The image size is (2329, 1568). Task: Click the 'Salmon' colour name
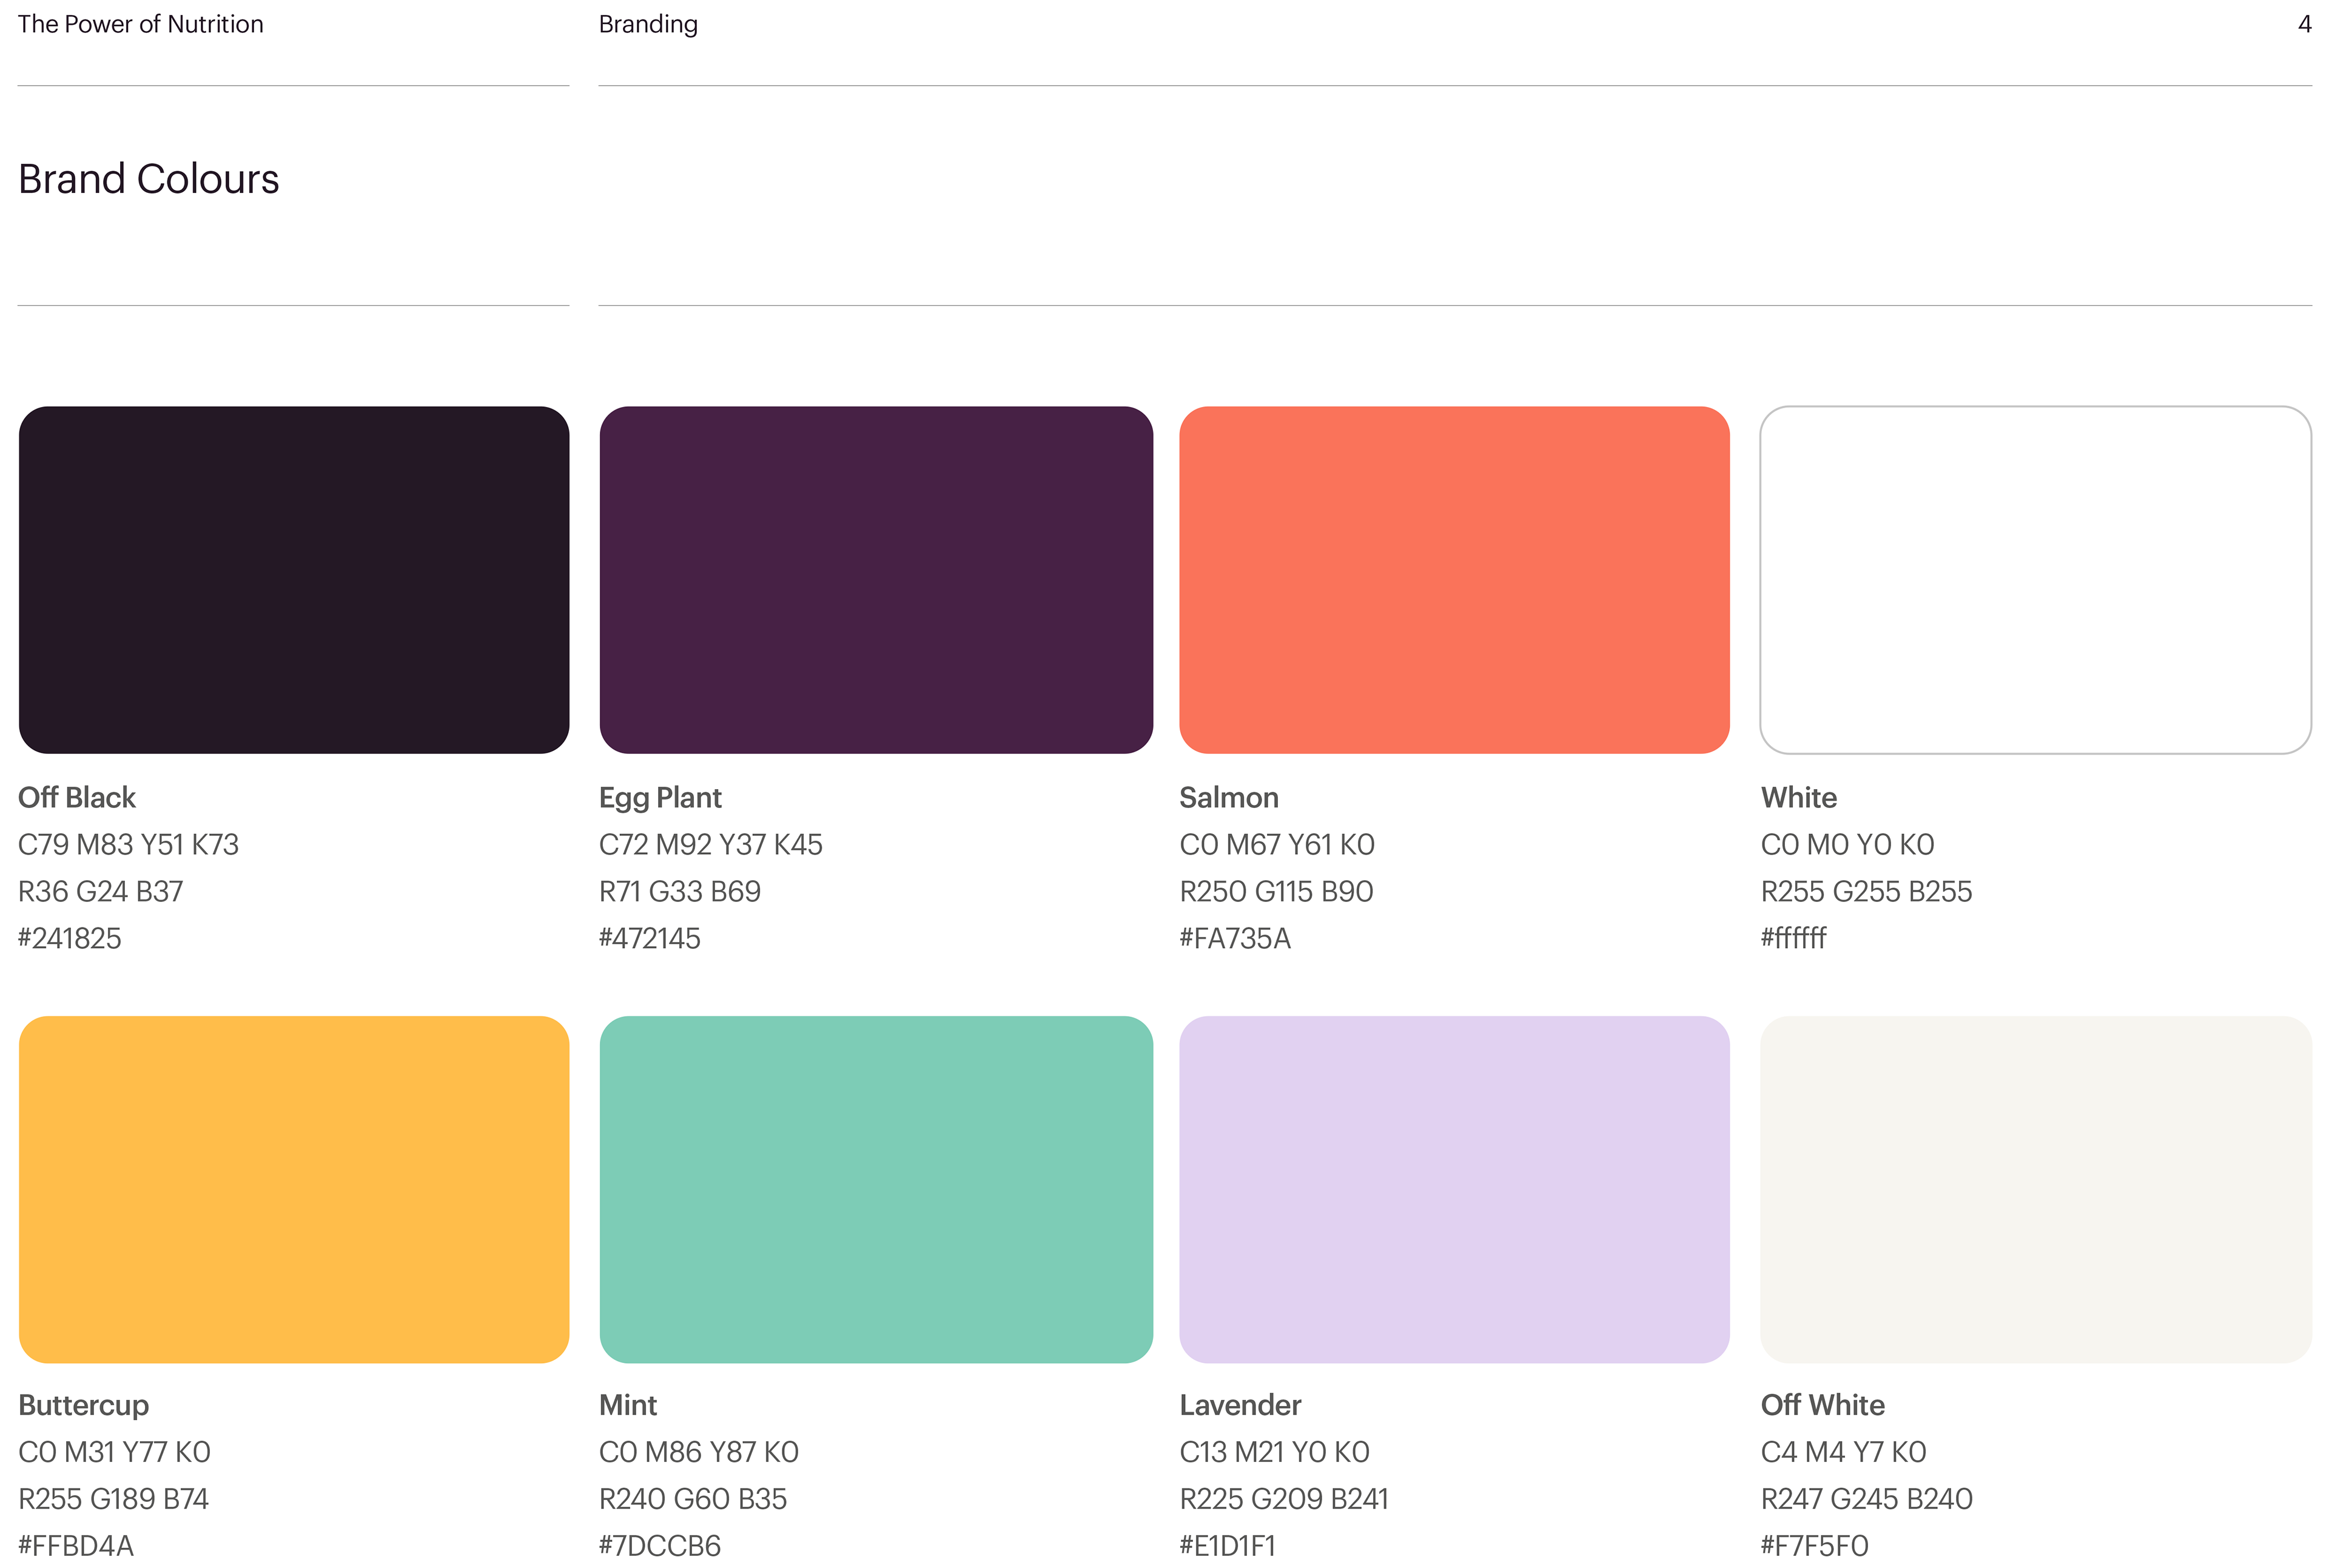tap(1229, 797)
